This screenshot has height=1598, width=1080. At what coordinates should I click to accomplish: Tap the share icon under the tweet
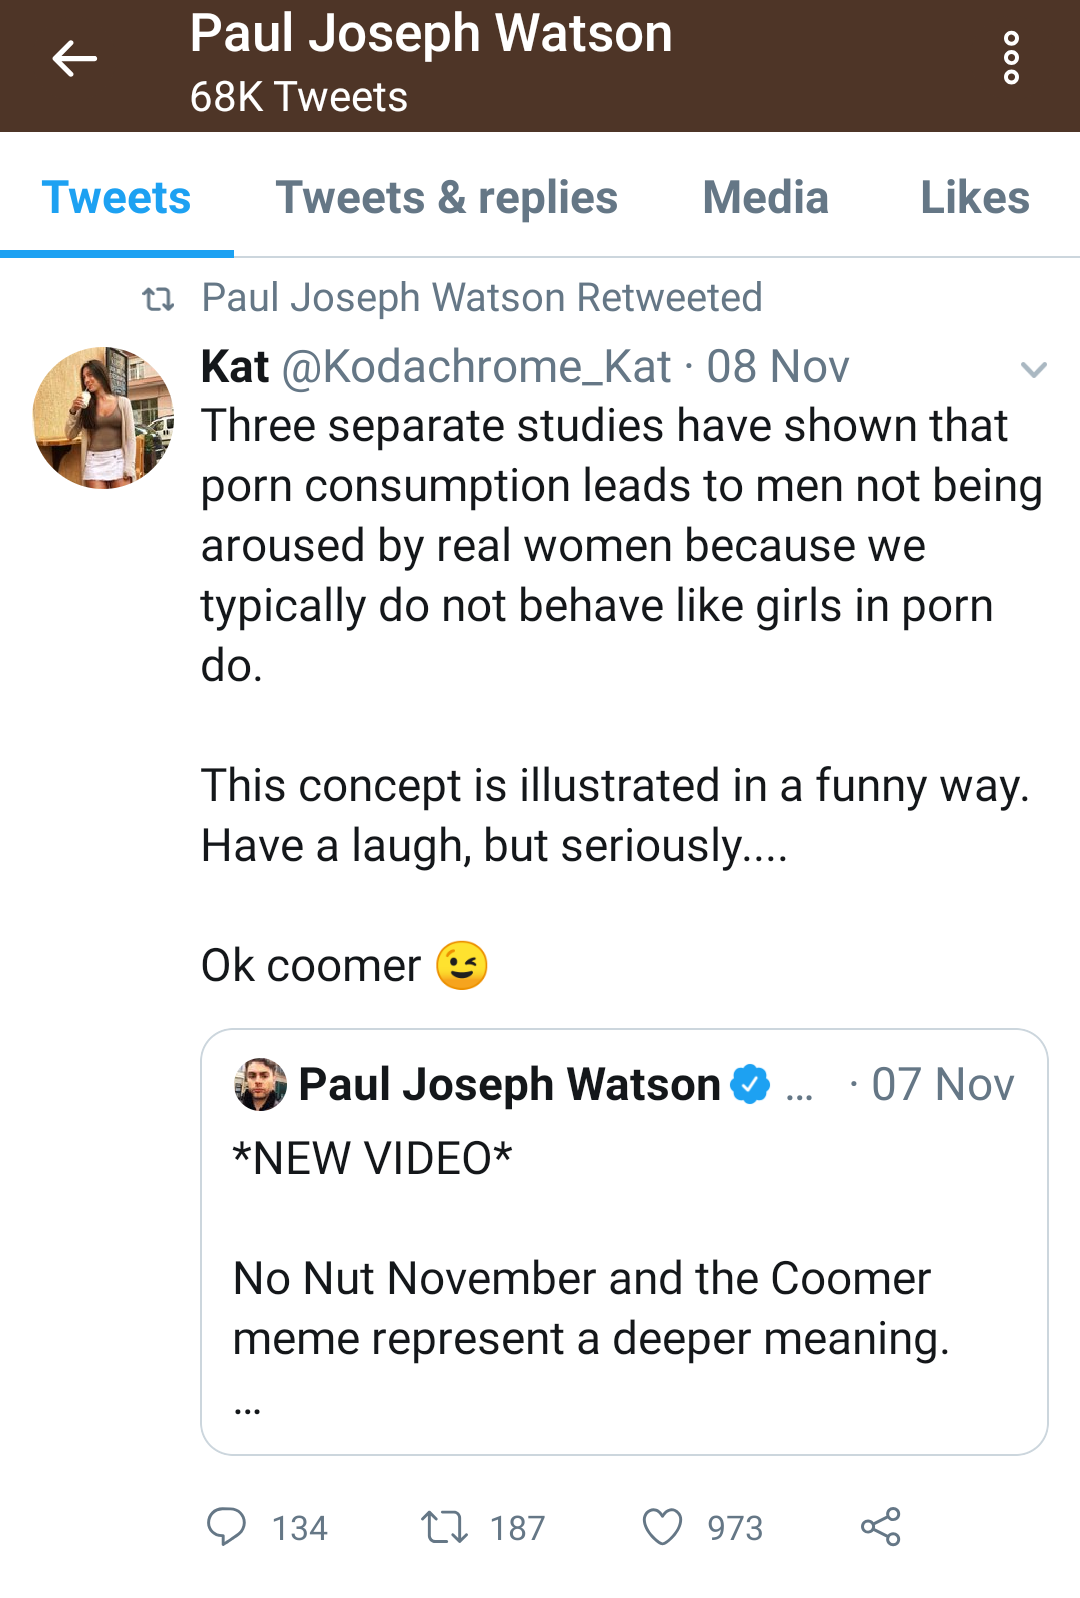point(881,1527)
